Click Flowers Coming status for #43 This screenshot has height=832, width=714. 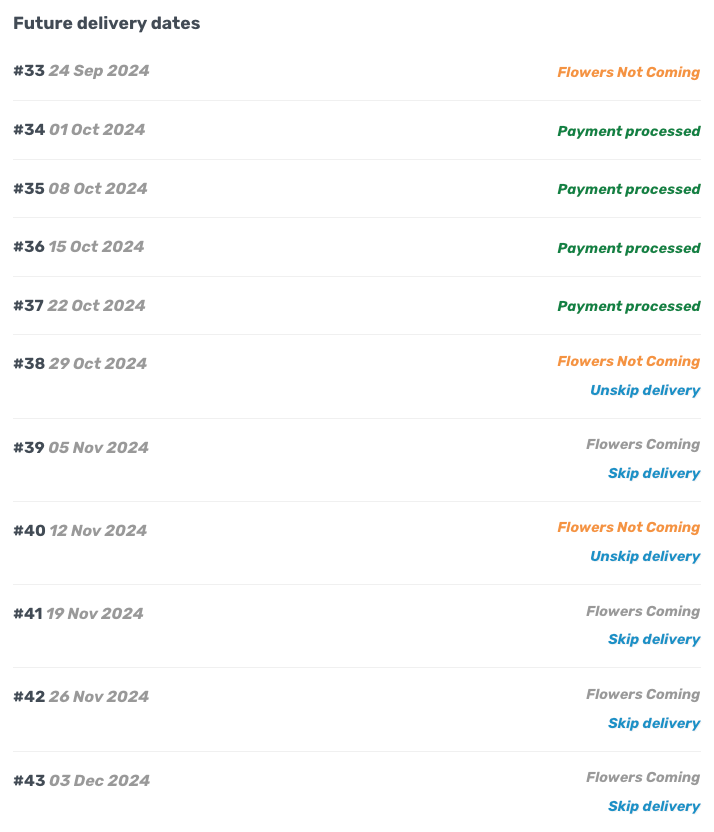(x=643, y=777)
